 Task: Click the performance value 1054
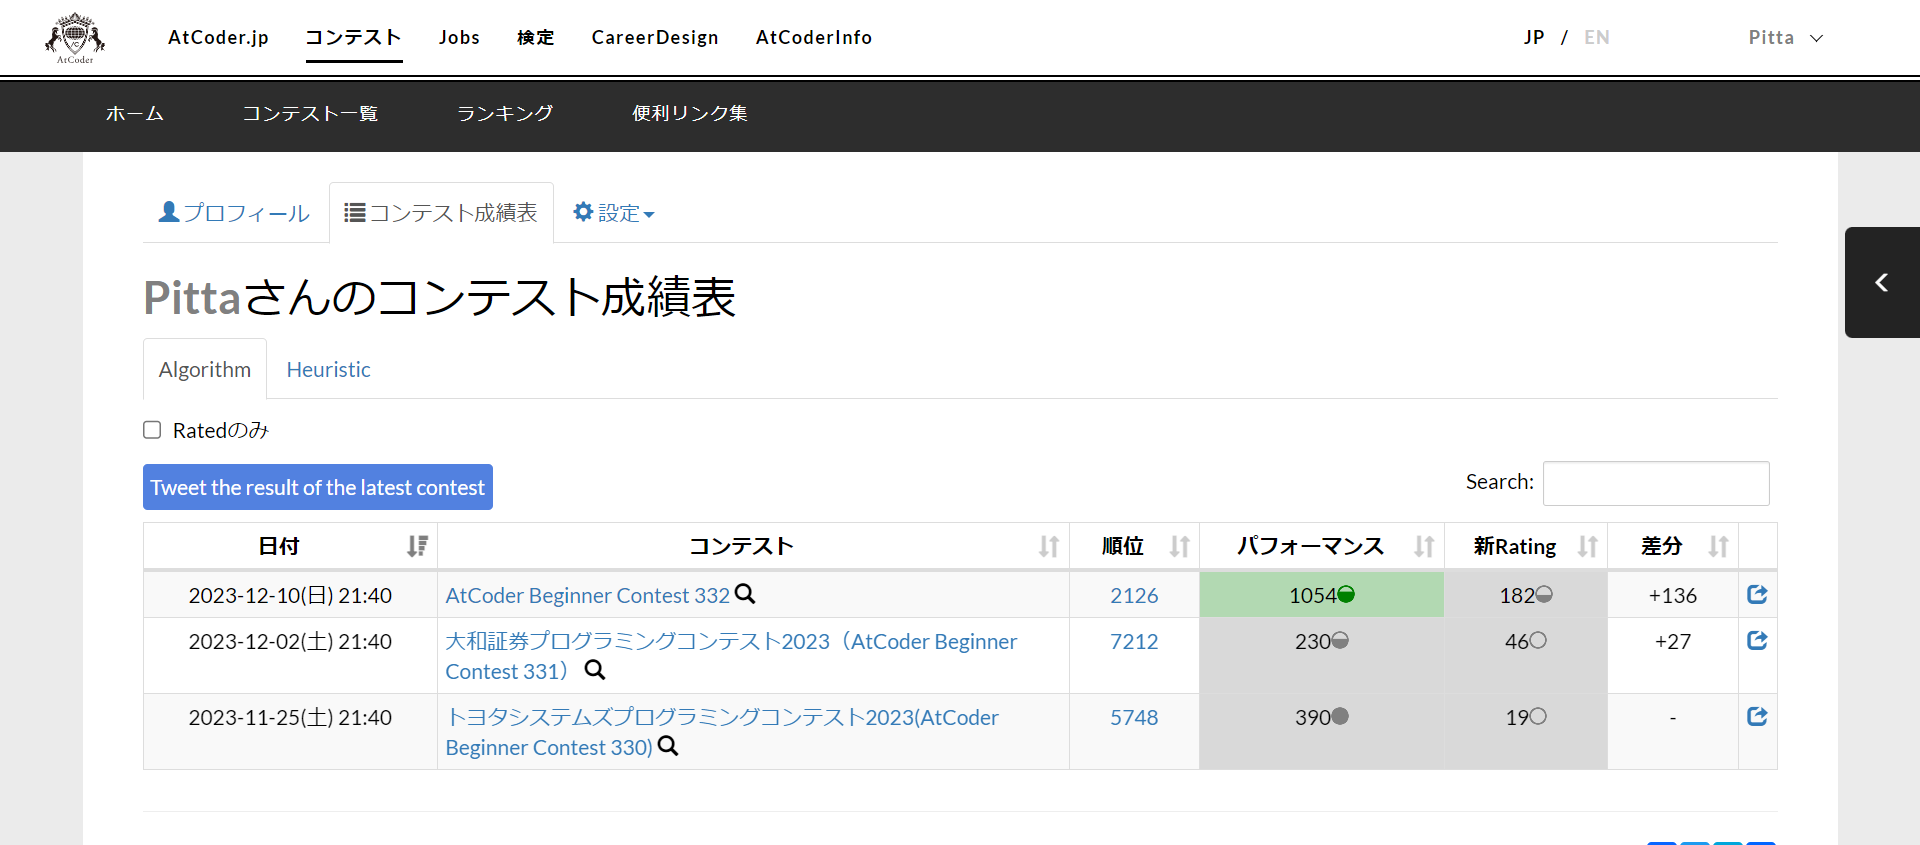coord(1313,595)
